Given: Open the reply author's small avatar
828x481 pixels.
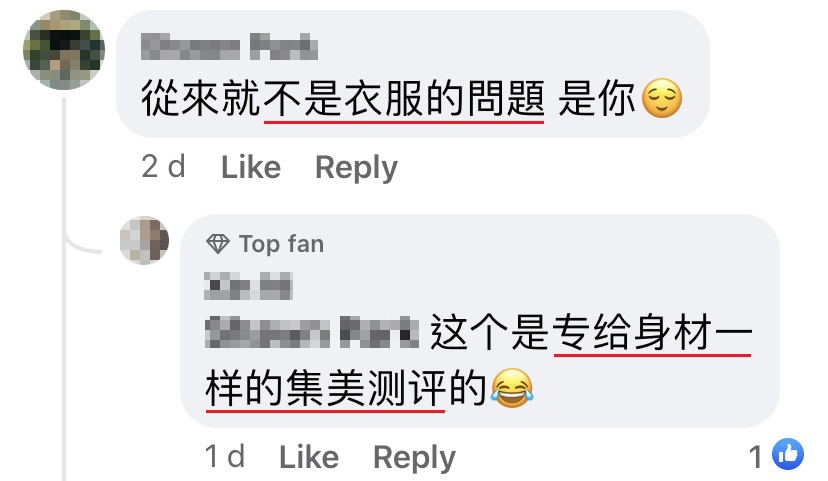Looking at the screenshot, I should point(145,240).
